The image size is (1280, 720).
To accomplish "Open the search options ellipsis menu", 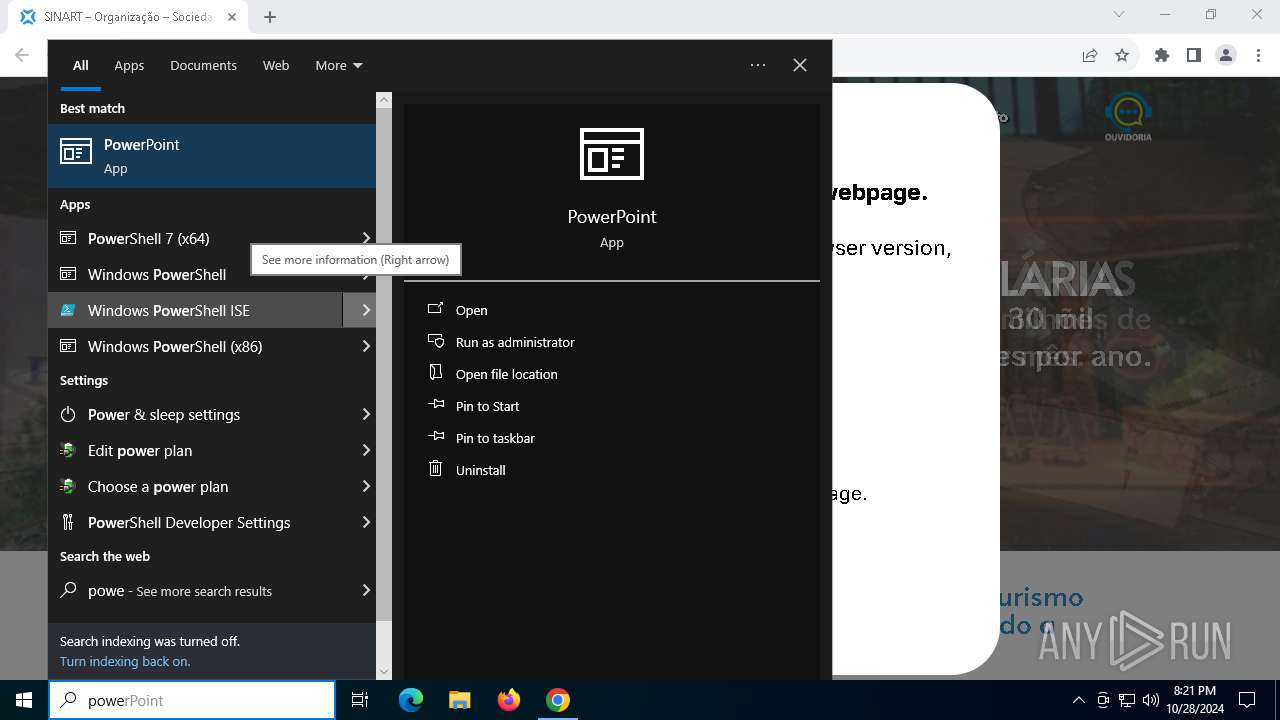I will click(x=758, y=65).
